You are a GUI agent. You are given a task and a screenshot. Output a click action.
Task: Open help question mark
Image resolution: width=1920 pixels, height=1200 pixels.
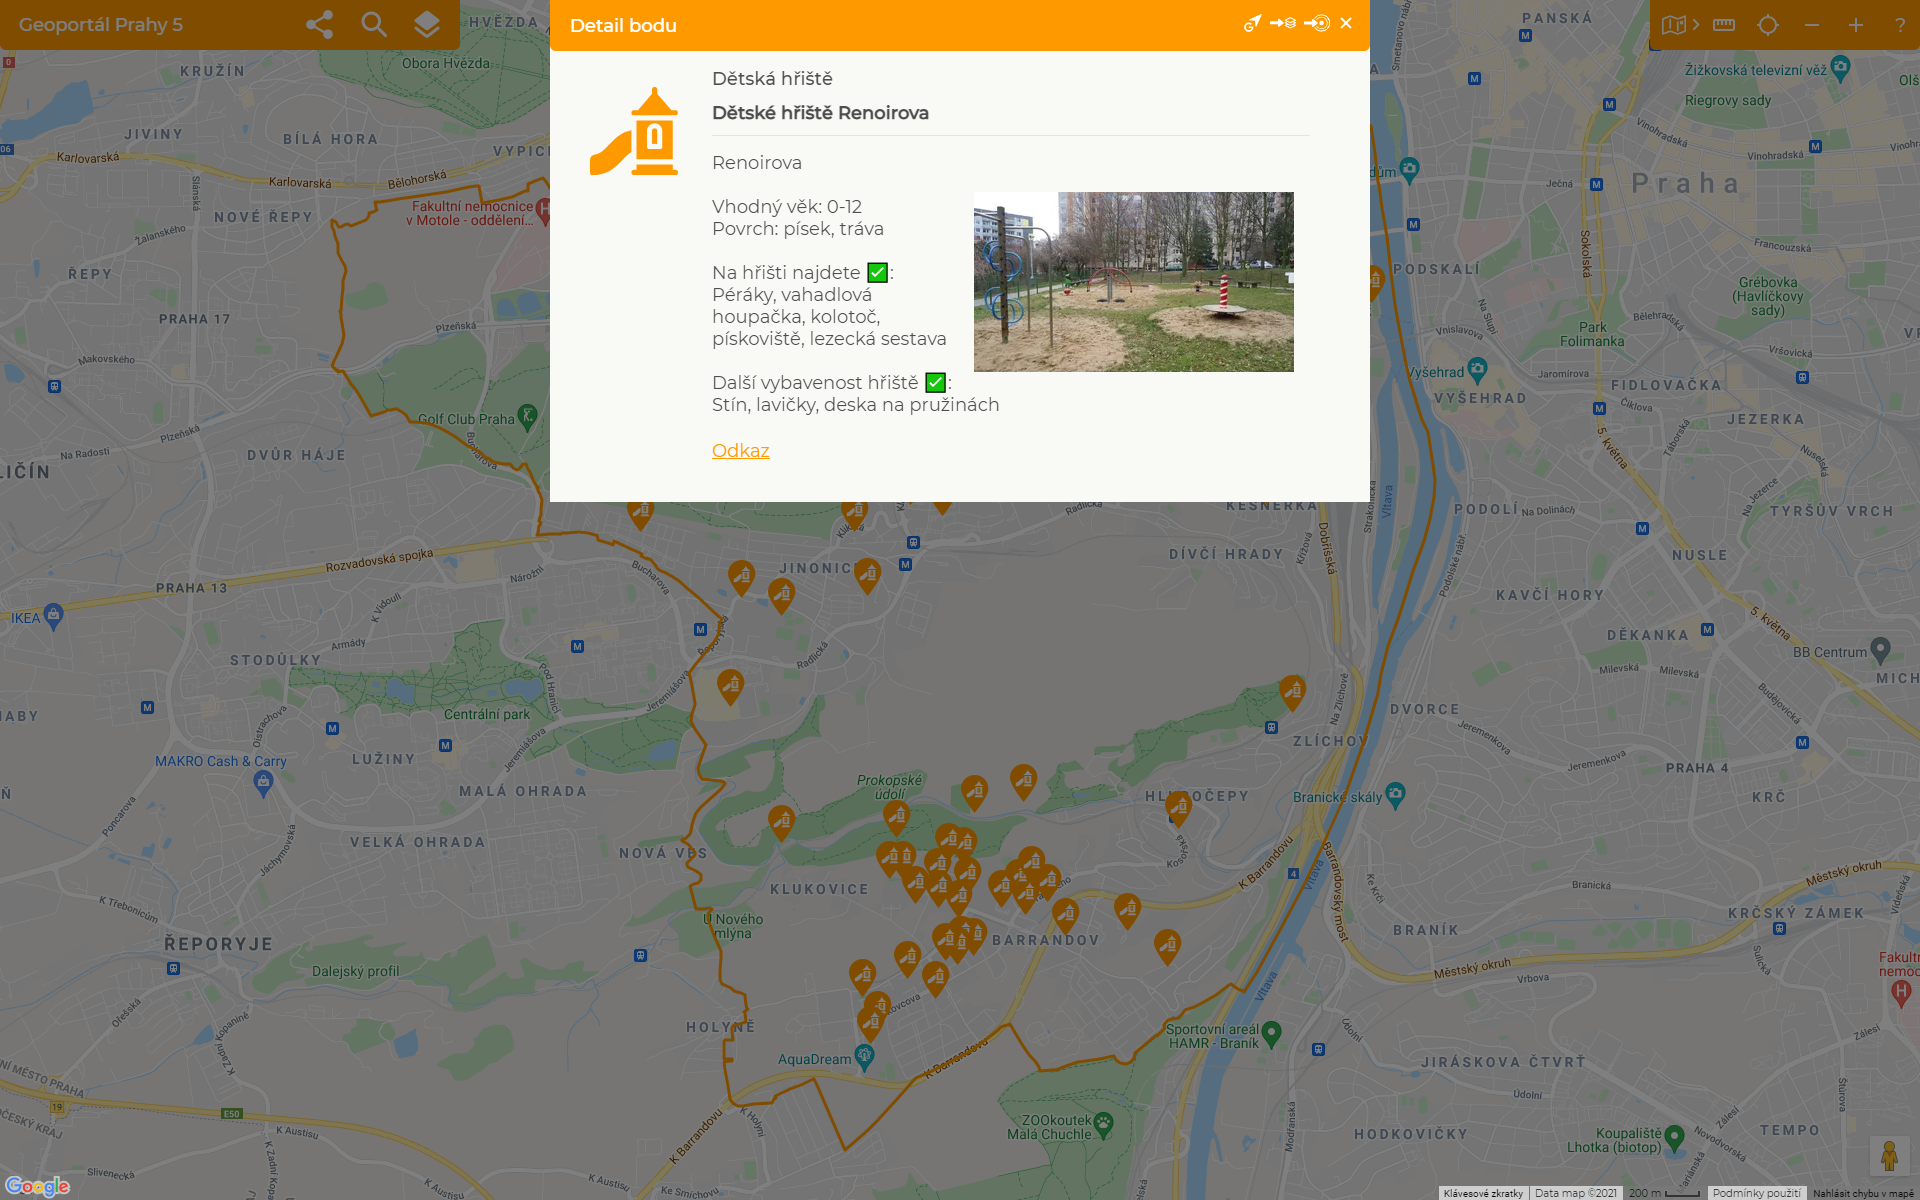pos(1900,25)
